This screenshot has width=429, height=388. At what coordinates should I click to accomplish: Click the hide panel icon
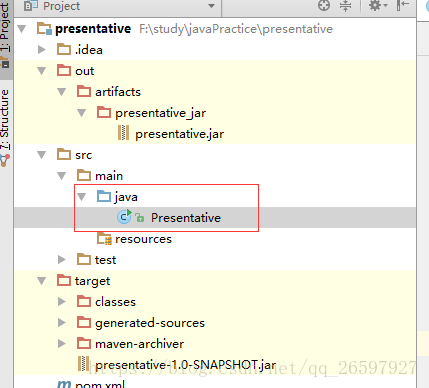click(x=403, y=5)
